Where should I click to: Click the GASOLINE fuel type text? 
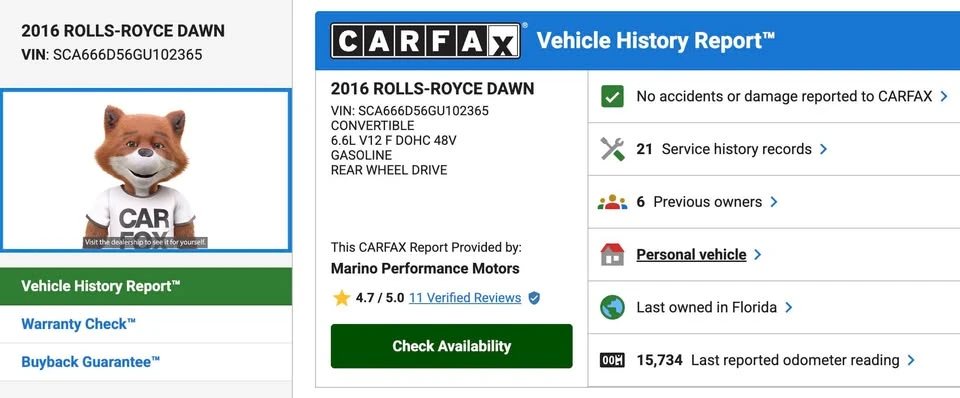click(x=361, y=156)
